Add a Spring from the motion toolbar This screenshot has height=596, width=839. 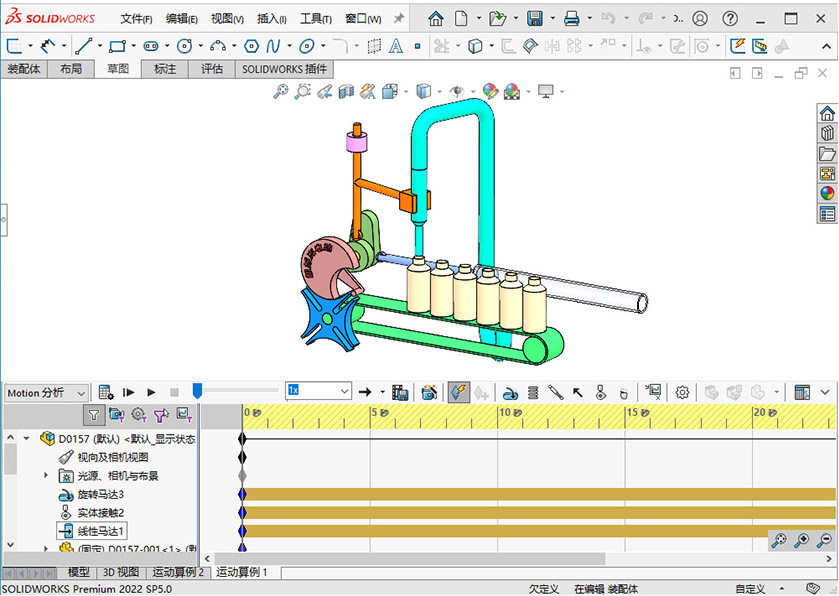click(532, 392)
